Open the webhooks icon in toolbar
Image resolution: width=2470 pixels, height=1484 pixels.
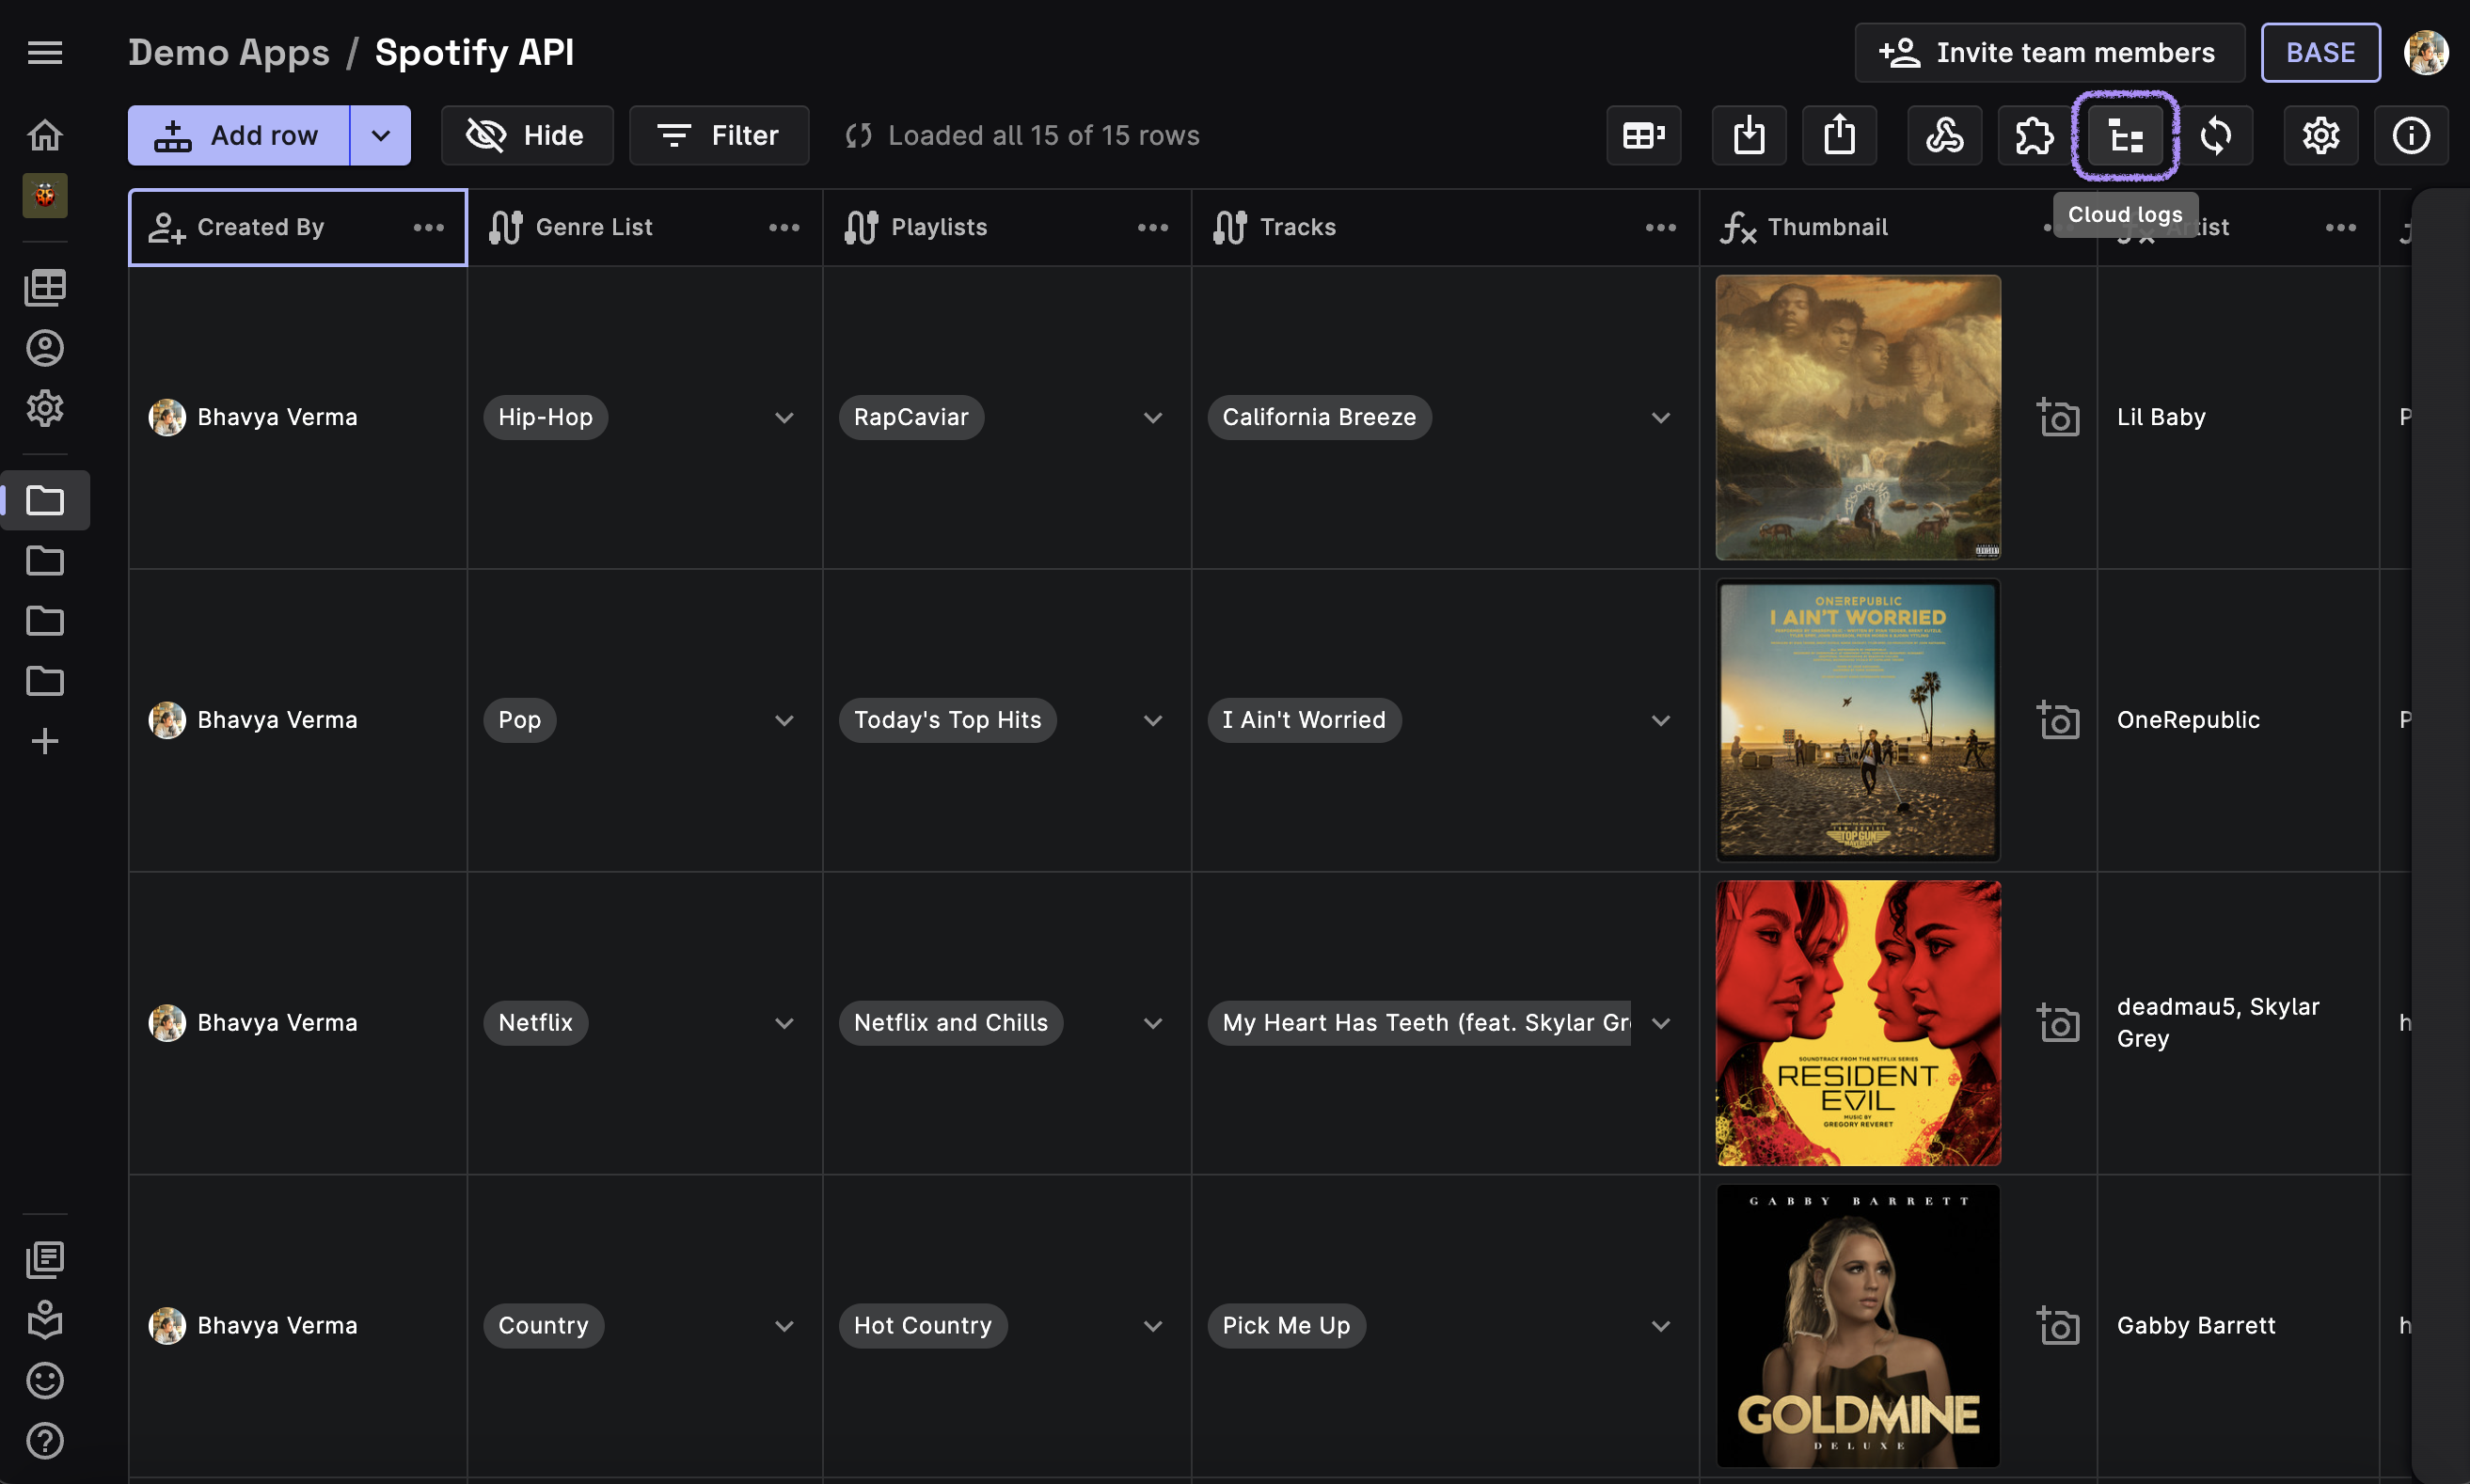click(x=1944, y=135)
